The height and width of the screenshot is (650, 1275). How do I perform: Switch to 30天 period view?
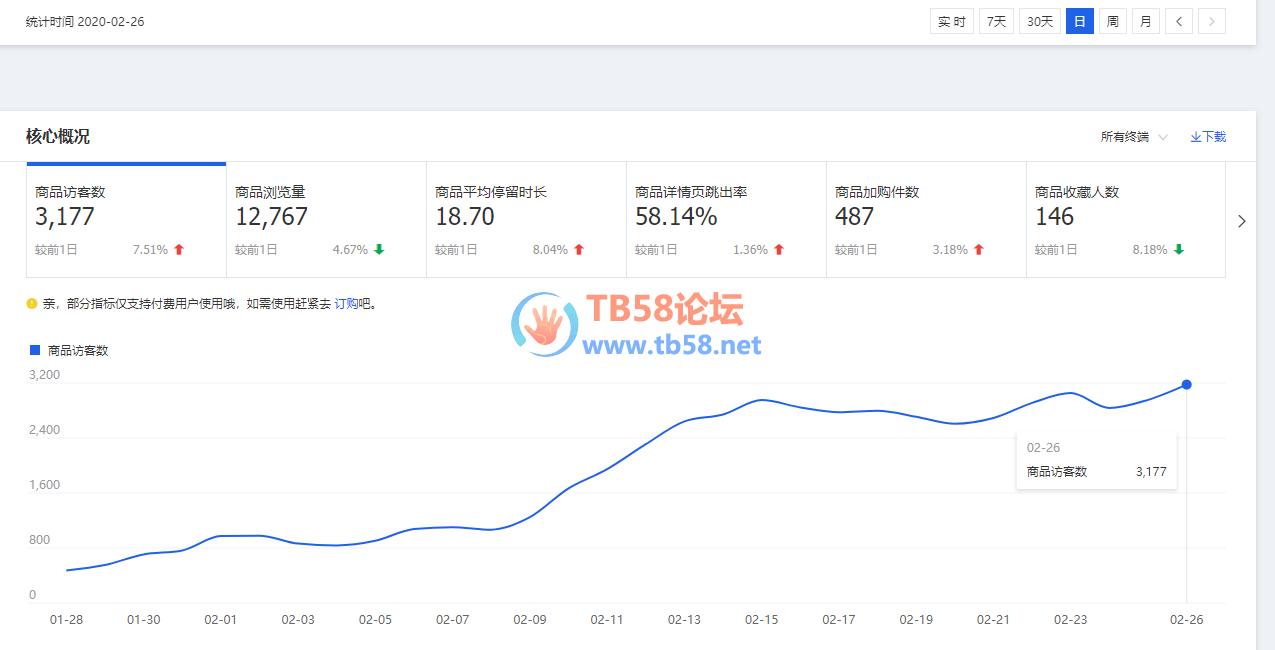(x=1040, y=21)
